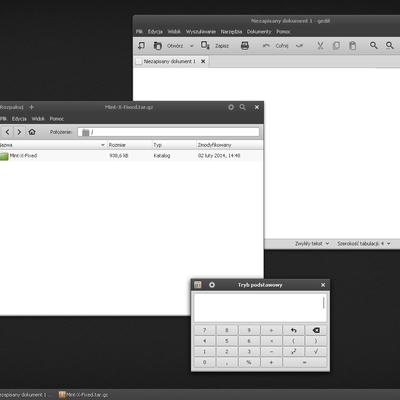Click the Otwórz label in gedit toolbar
Image resolution: width=400 pixels, height=400 pixels.
point(175,46)
